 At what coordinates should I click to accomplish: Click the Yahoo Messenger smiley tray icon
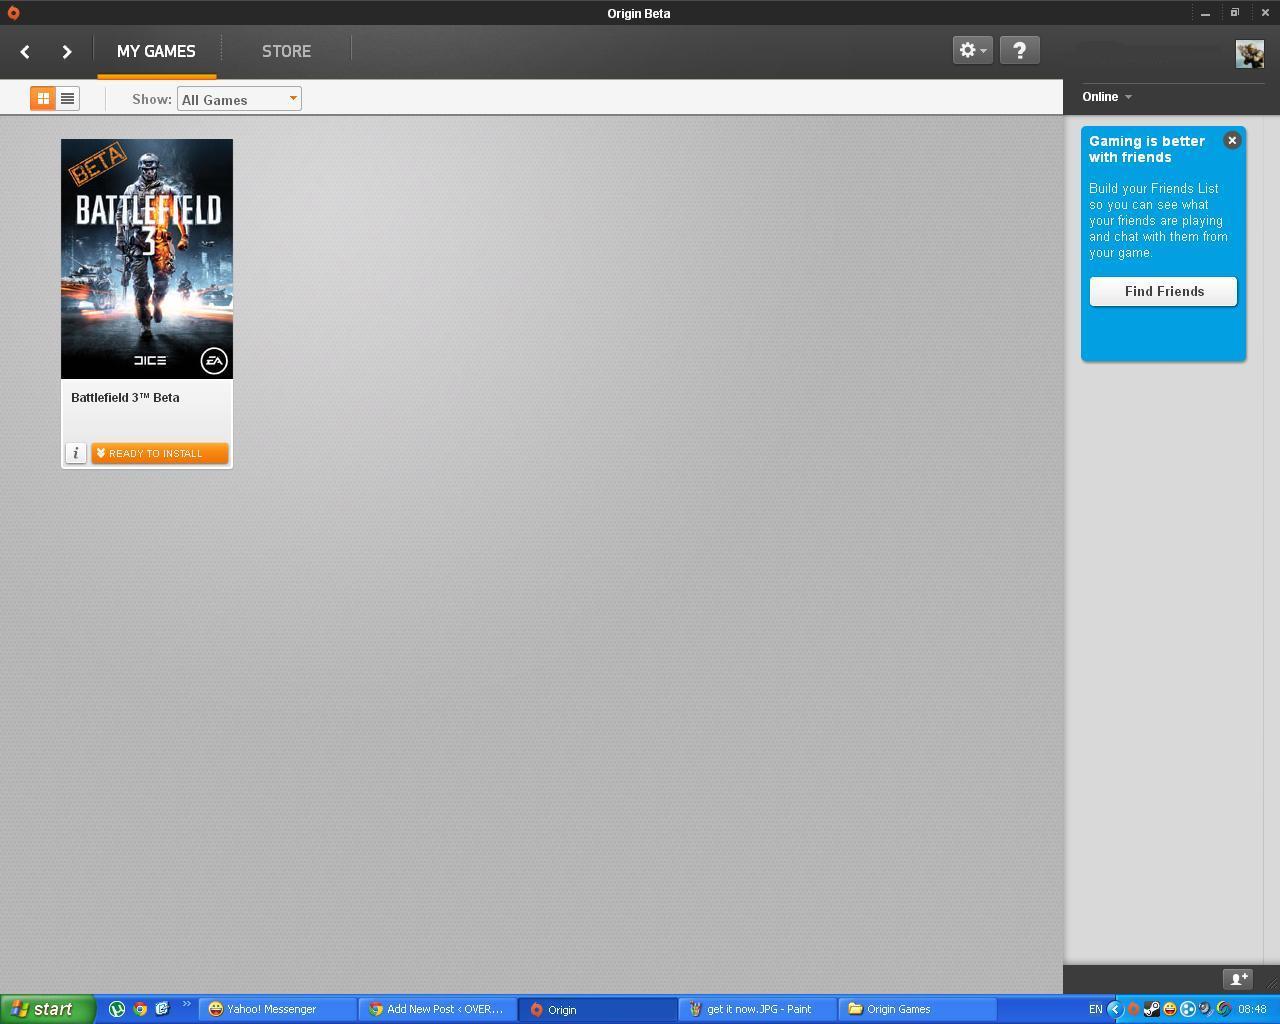[x=1169, y=1009]
